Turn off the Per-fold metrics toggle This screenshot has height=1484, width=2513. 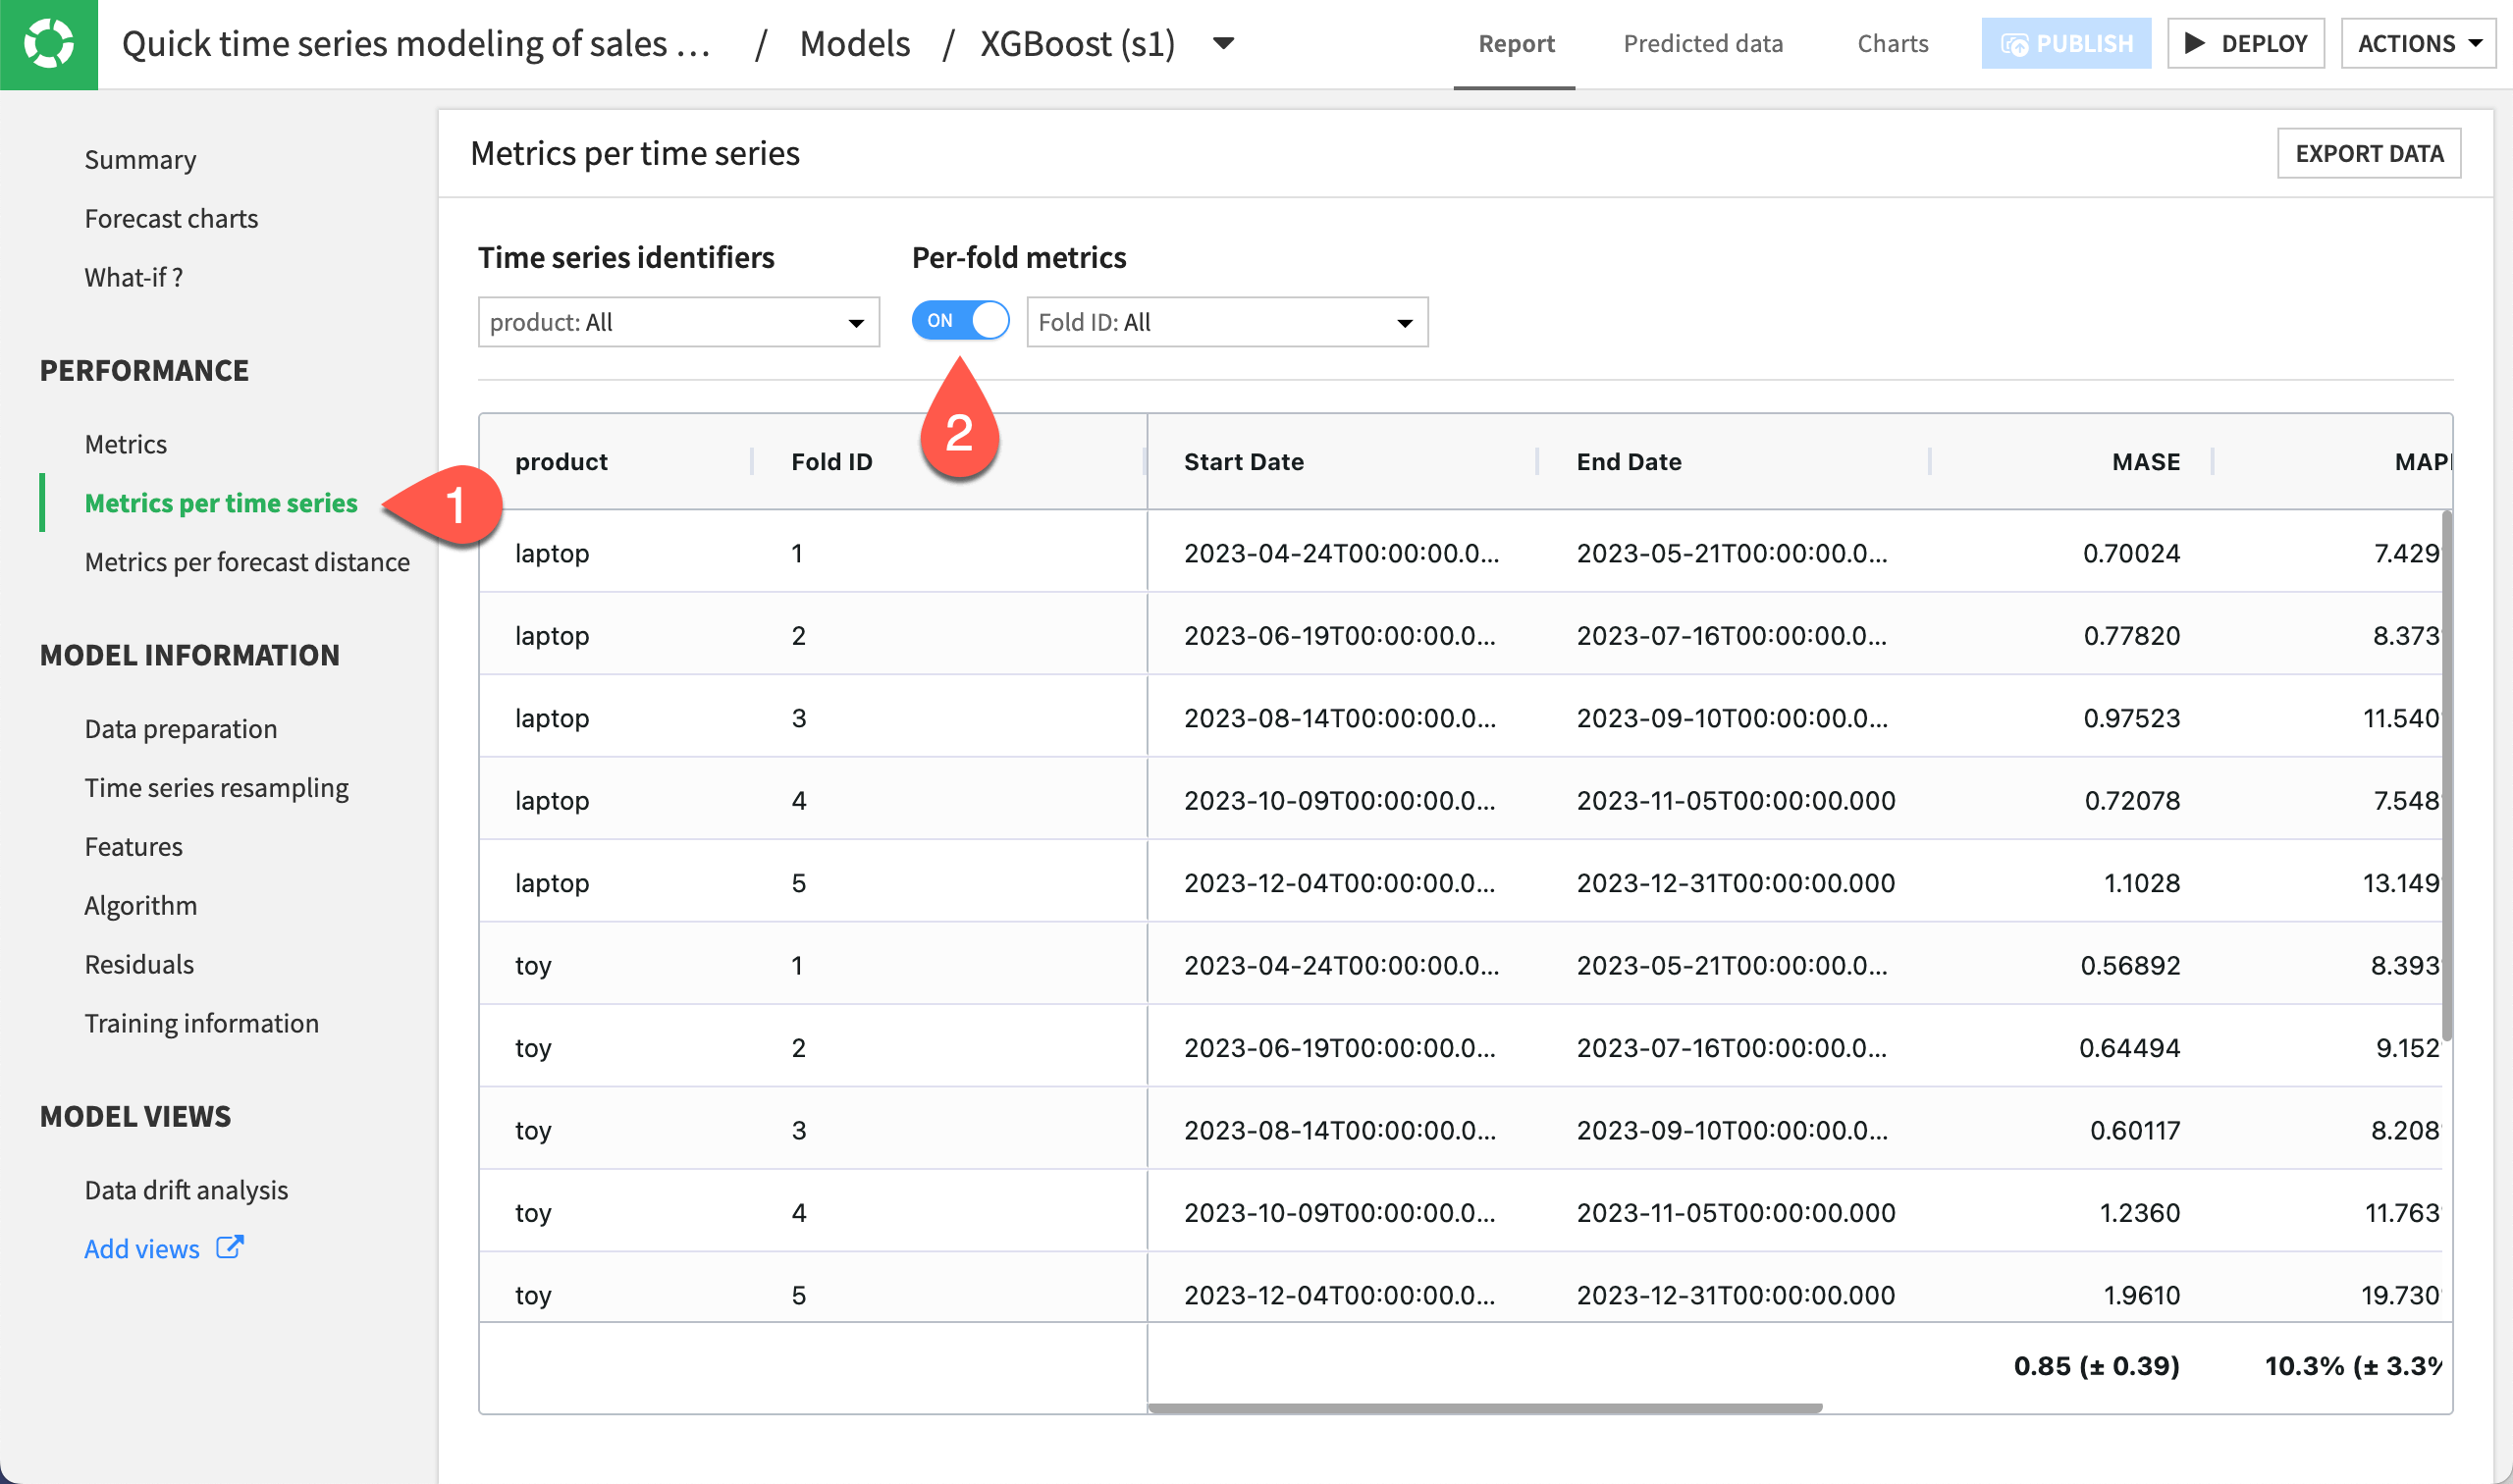(x=960, y=321)
